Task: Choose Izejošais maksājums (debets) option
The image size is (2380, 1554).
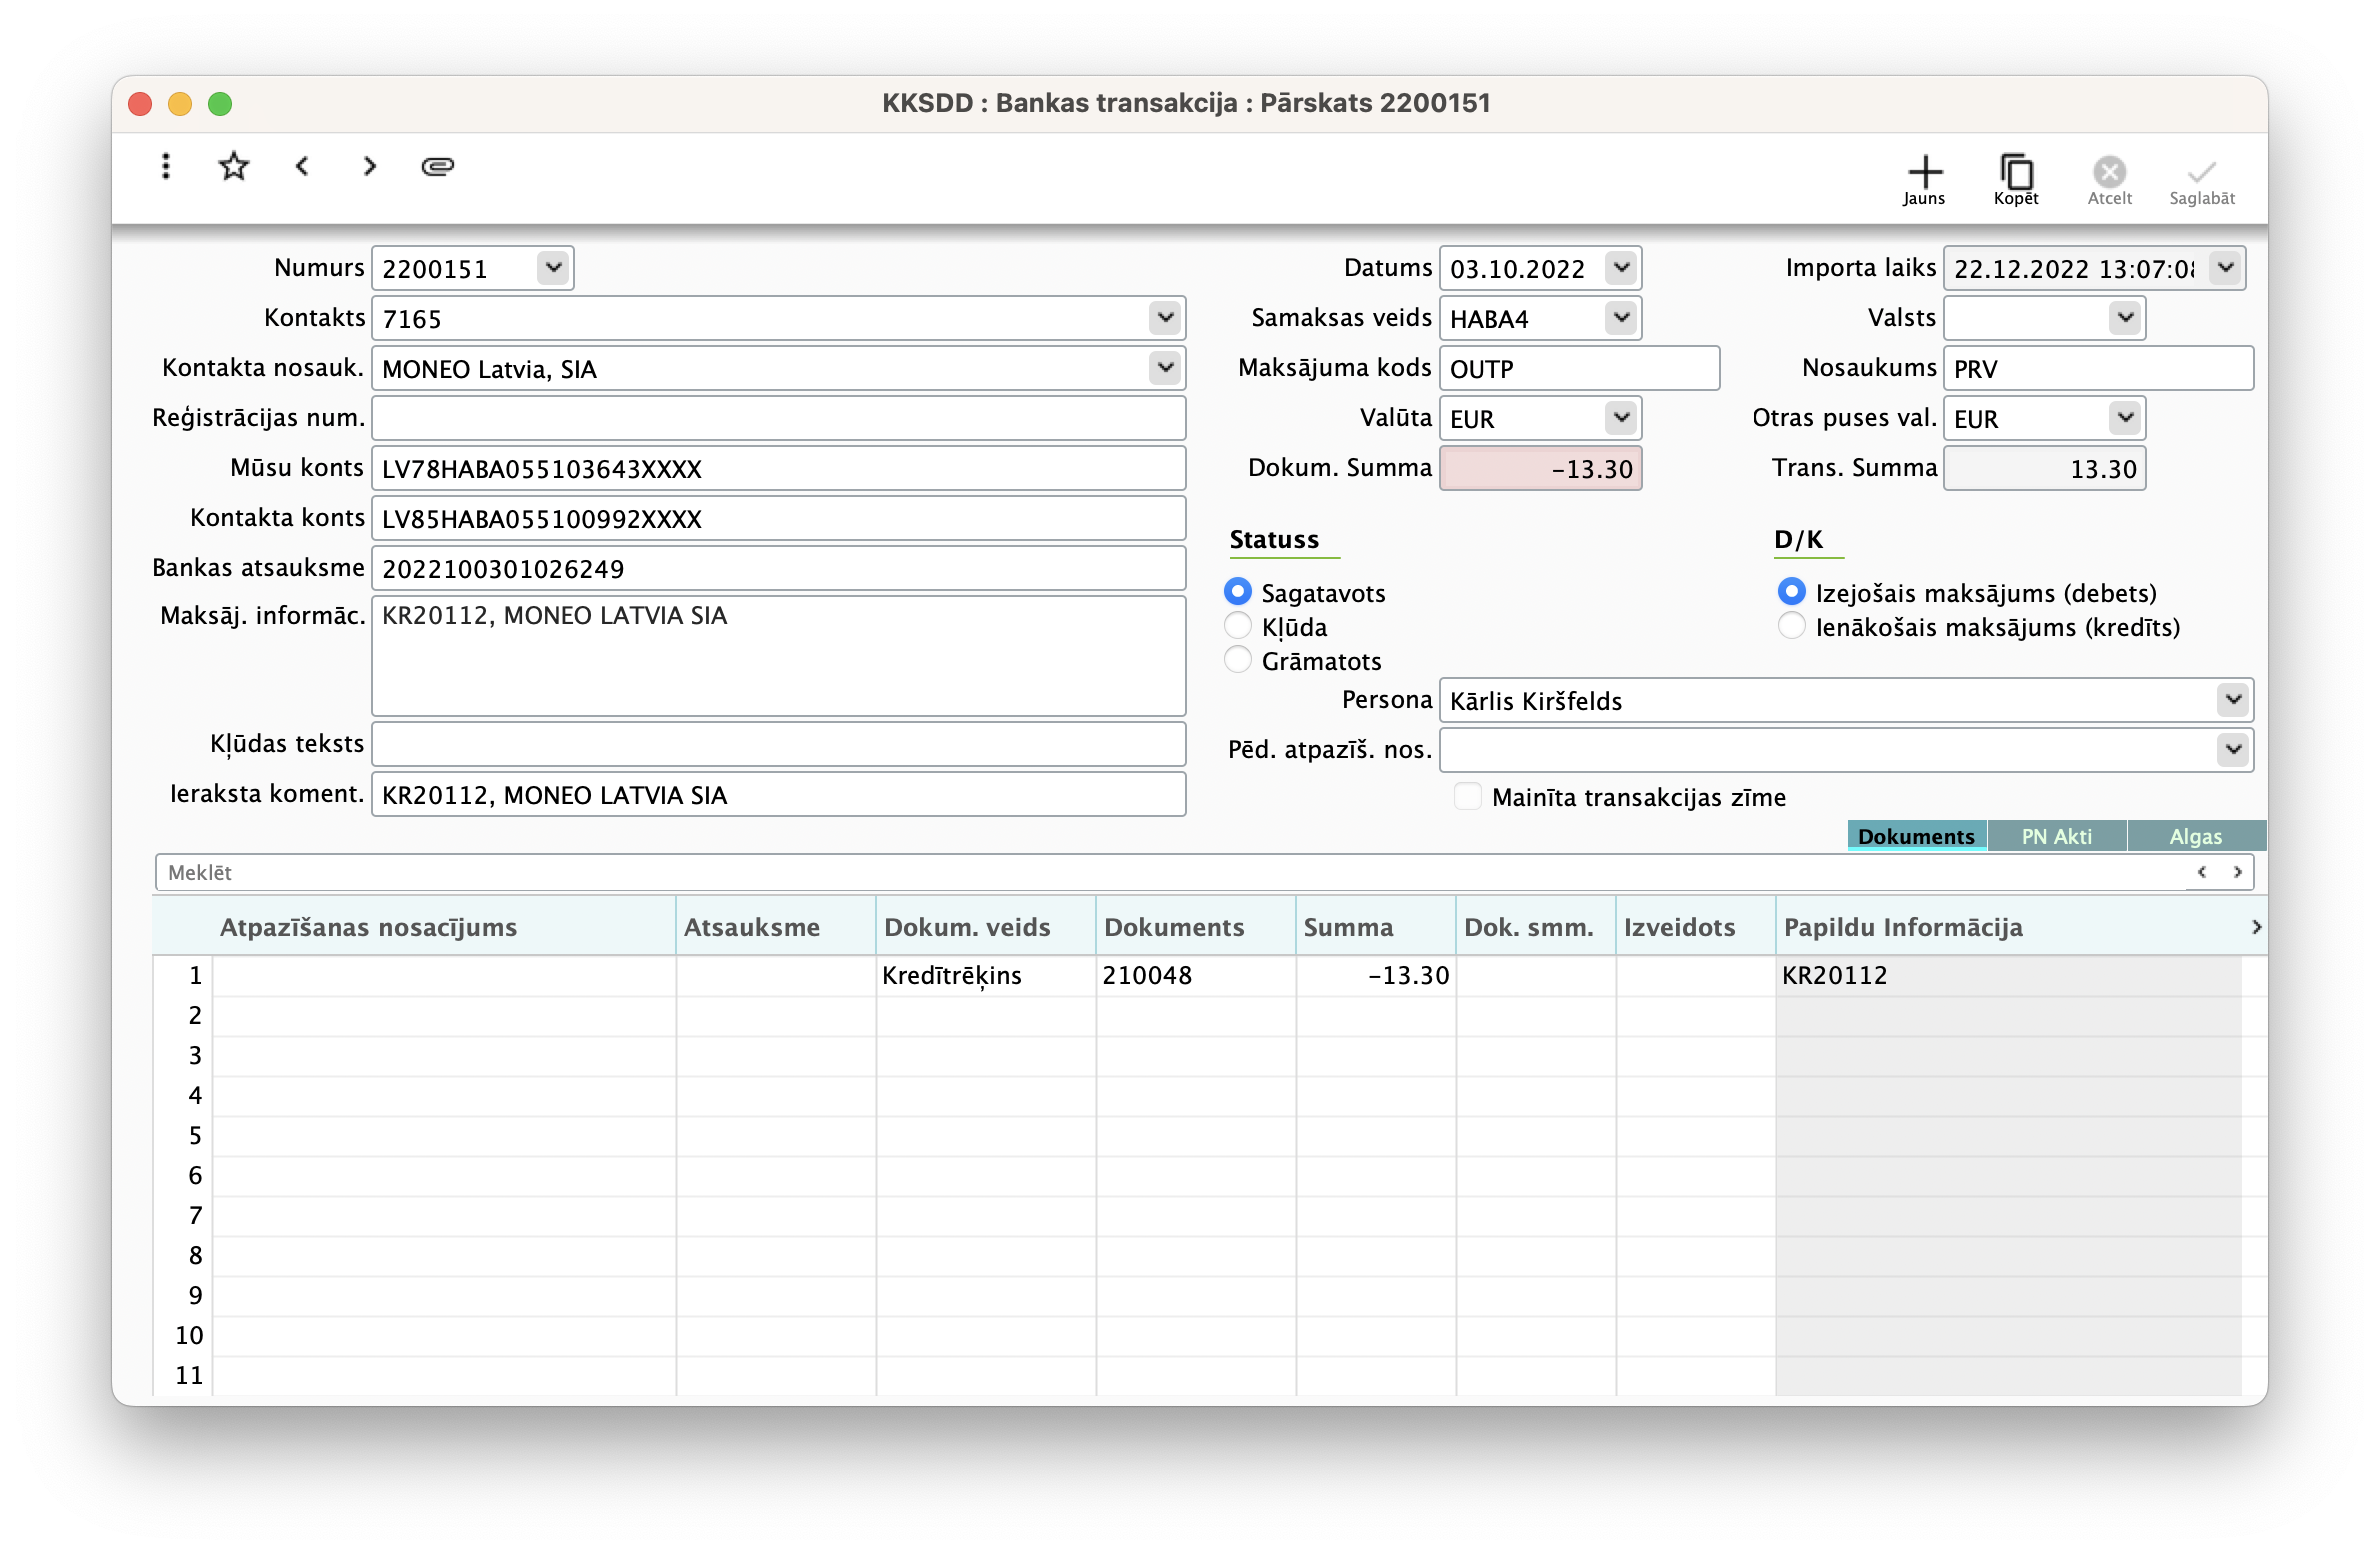Action: (1792, 592)
